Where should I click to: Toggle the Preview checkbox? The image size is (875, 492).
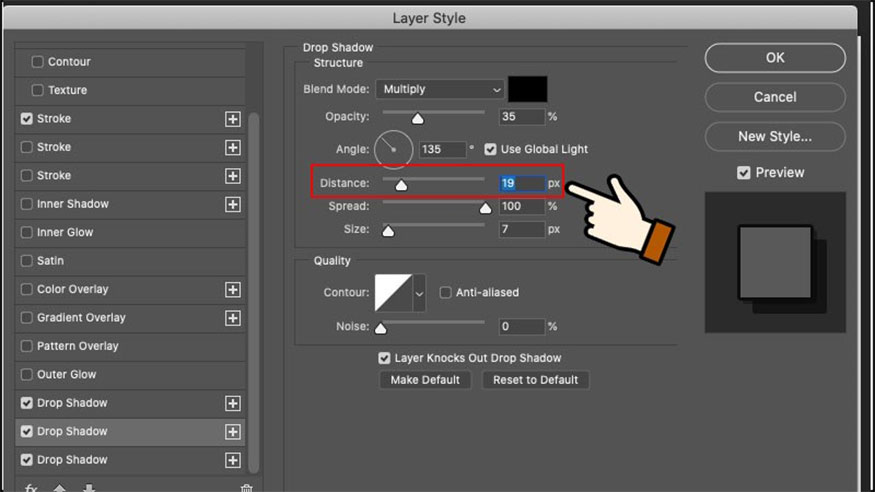click(743, 173)
